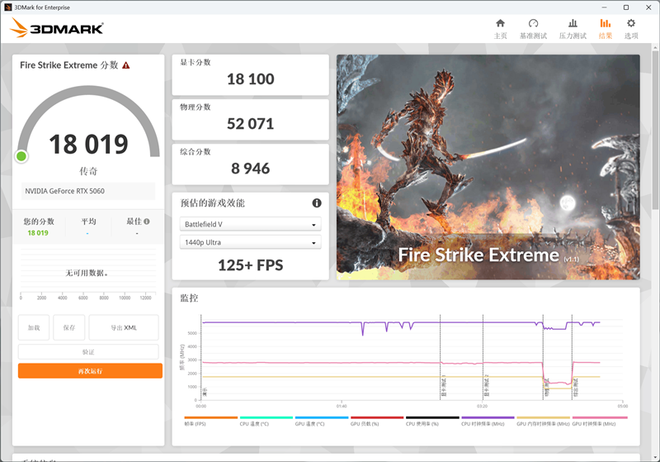
Task: Click the green 18 019 under 您的分数
Action: [38, 233]
